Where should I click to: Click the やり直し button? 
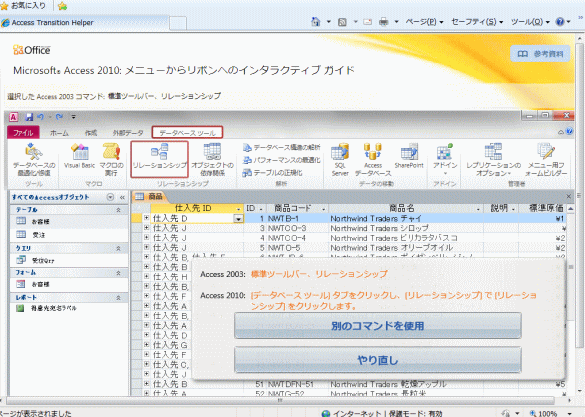coord(378,360)
